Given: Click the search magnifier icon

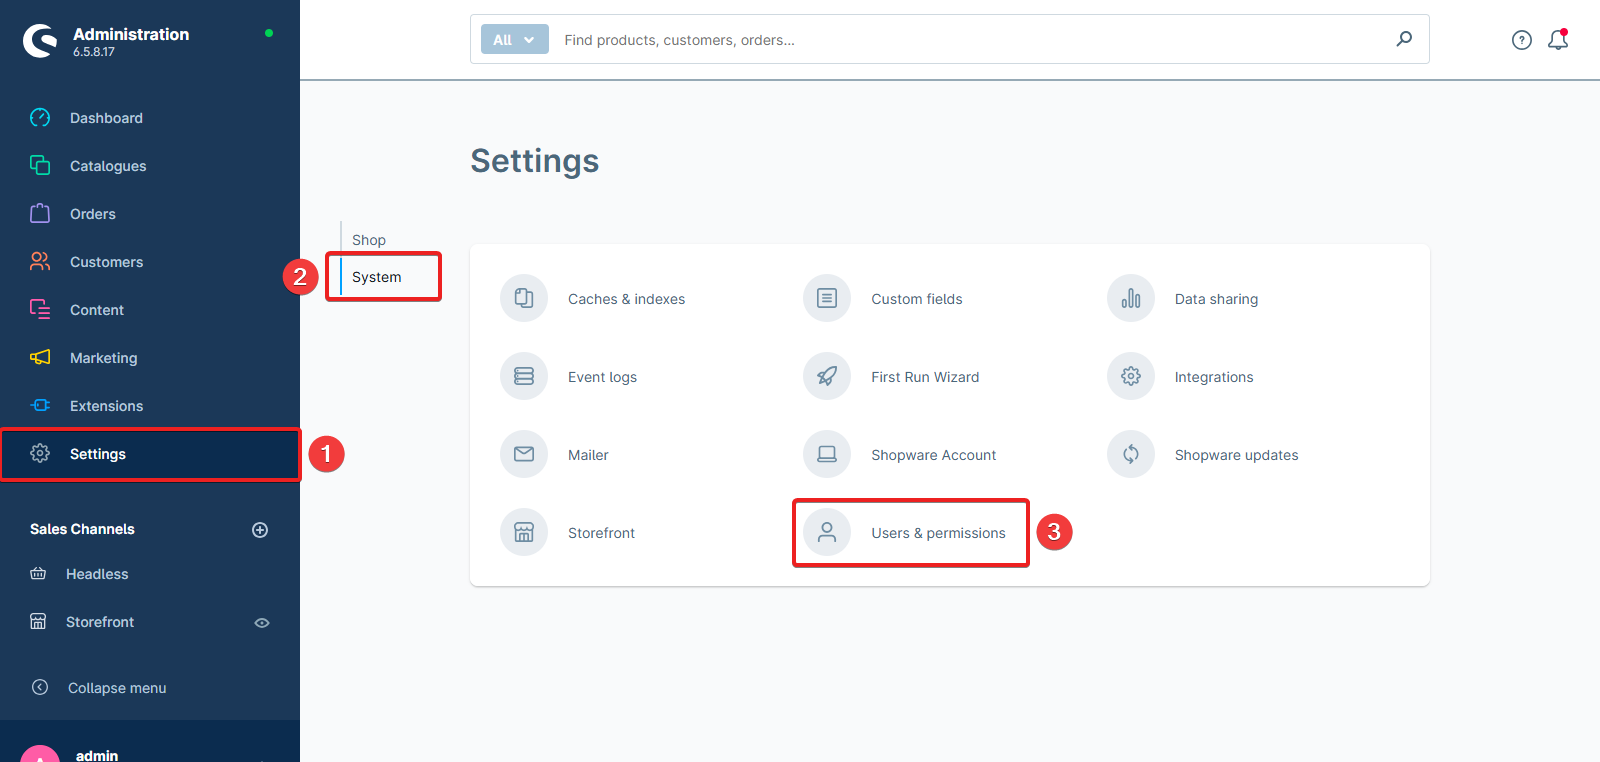Looking at the screenshot, I should click(x=1404, y=39).
